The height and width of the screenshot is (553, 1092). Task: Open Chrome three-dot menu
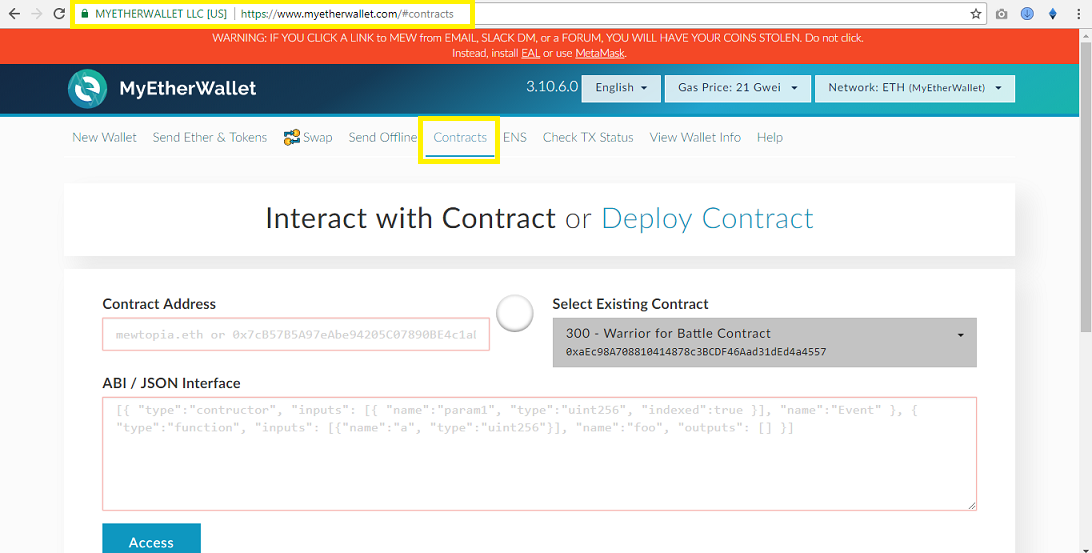pos(1079,14)
